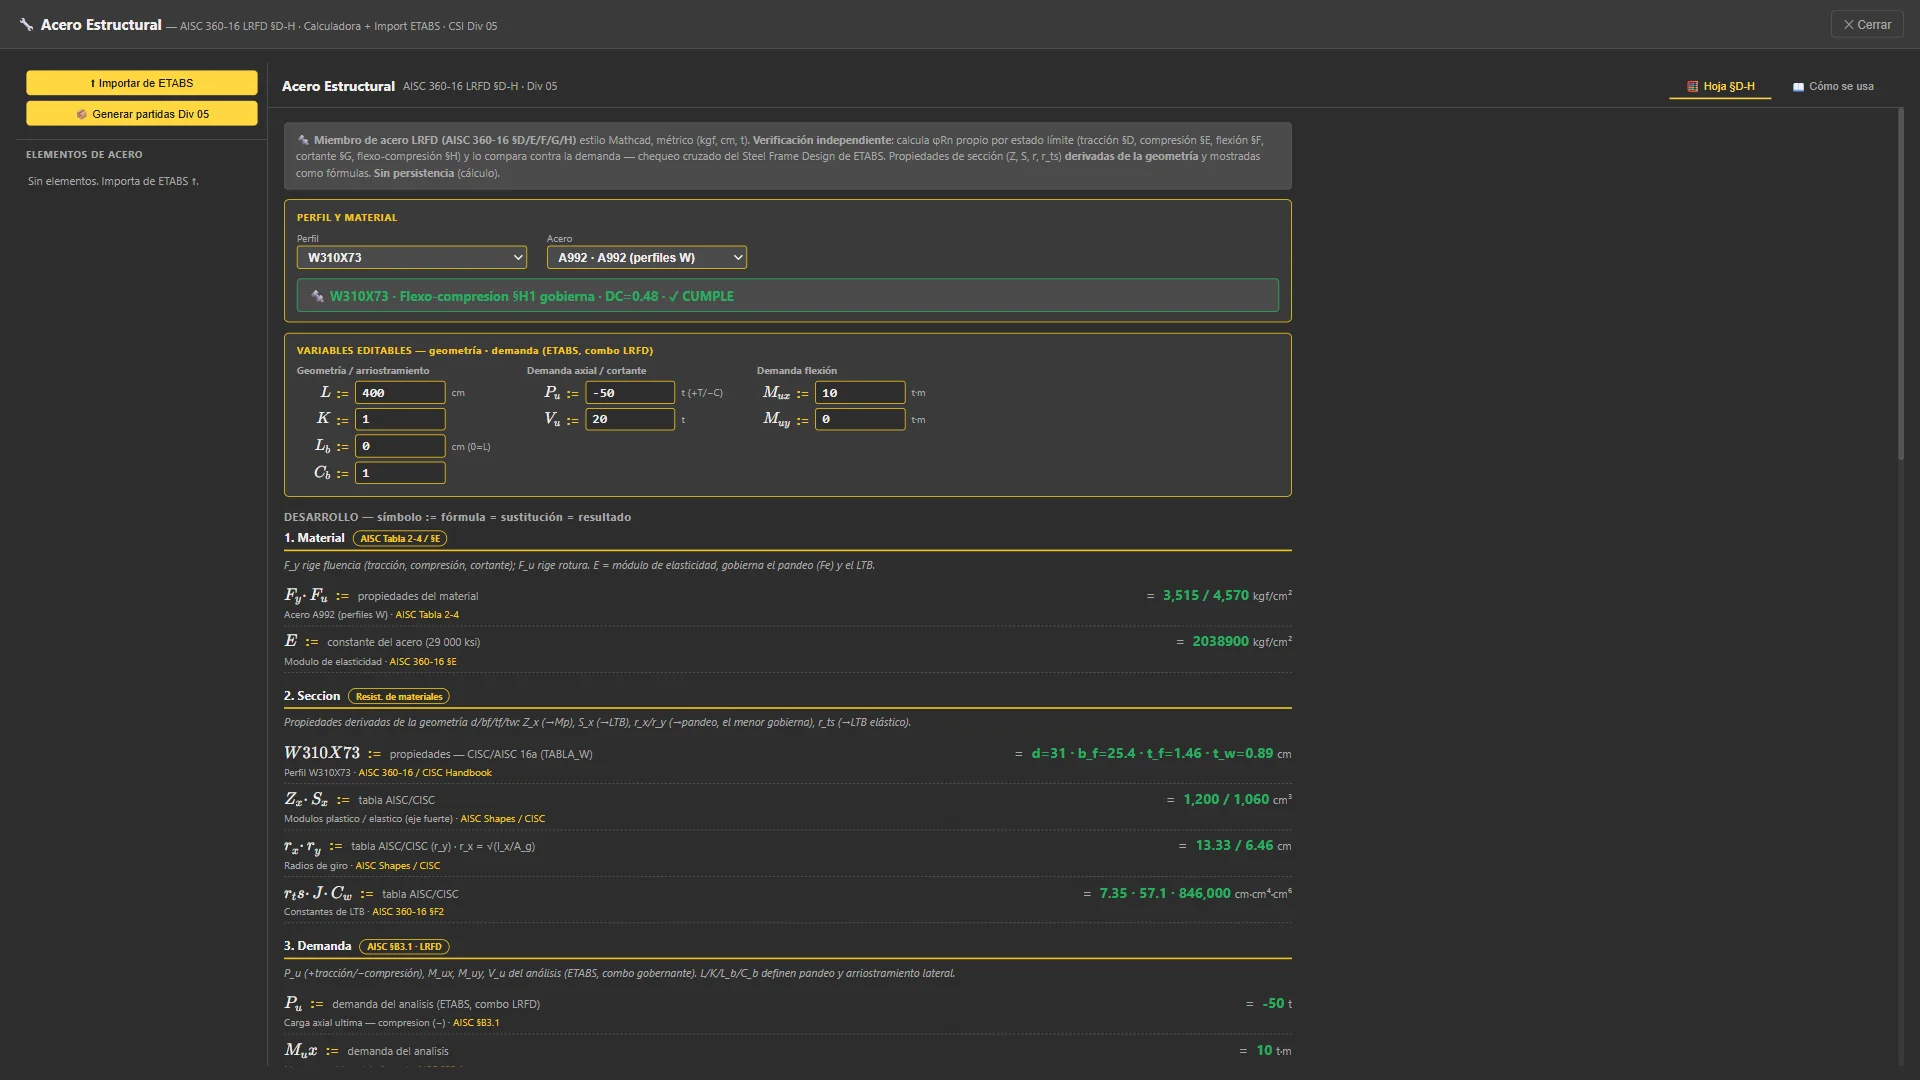
Task: Click the Hoja §D-H sheet icon
Action: click(x=1693, y=87)
